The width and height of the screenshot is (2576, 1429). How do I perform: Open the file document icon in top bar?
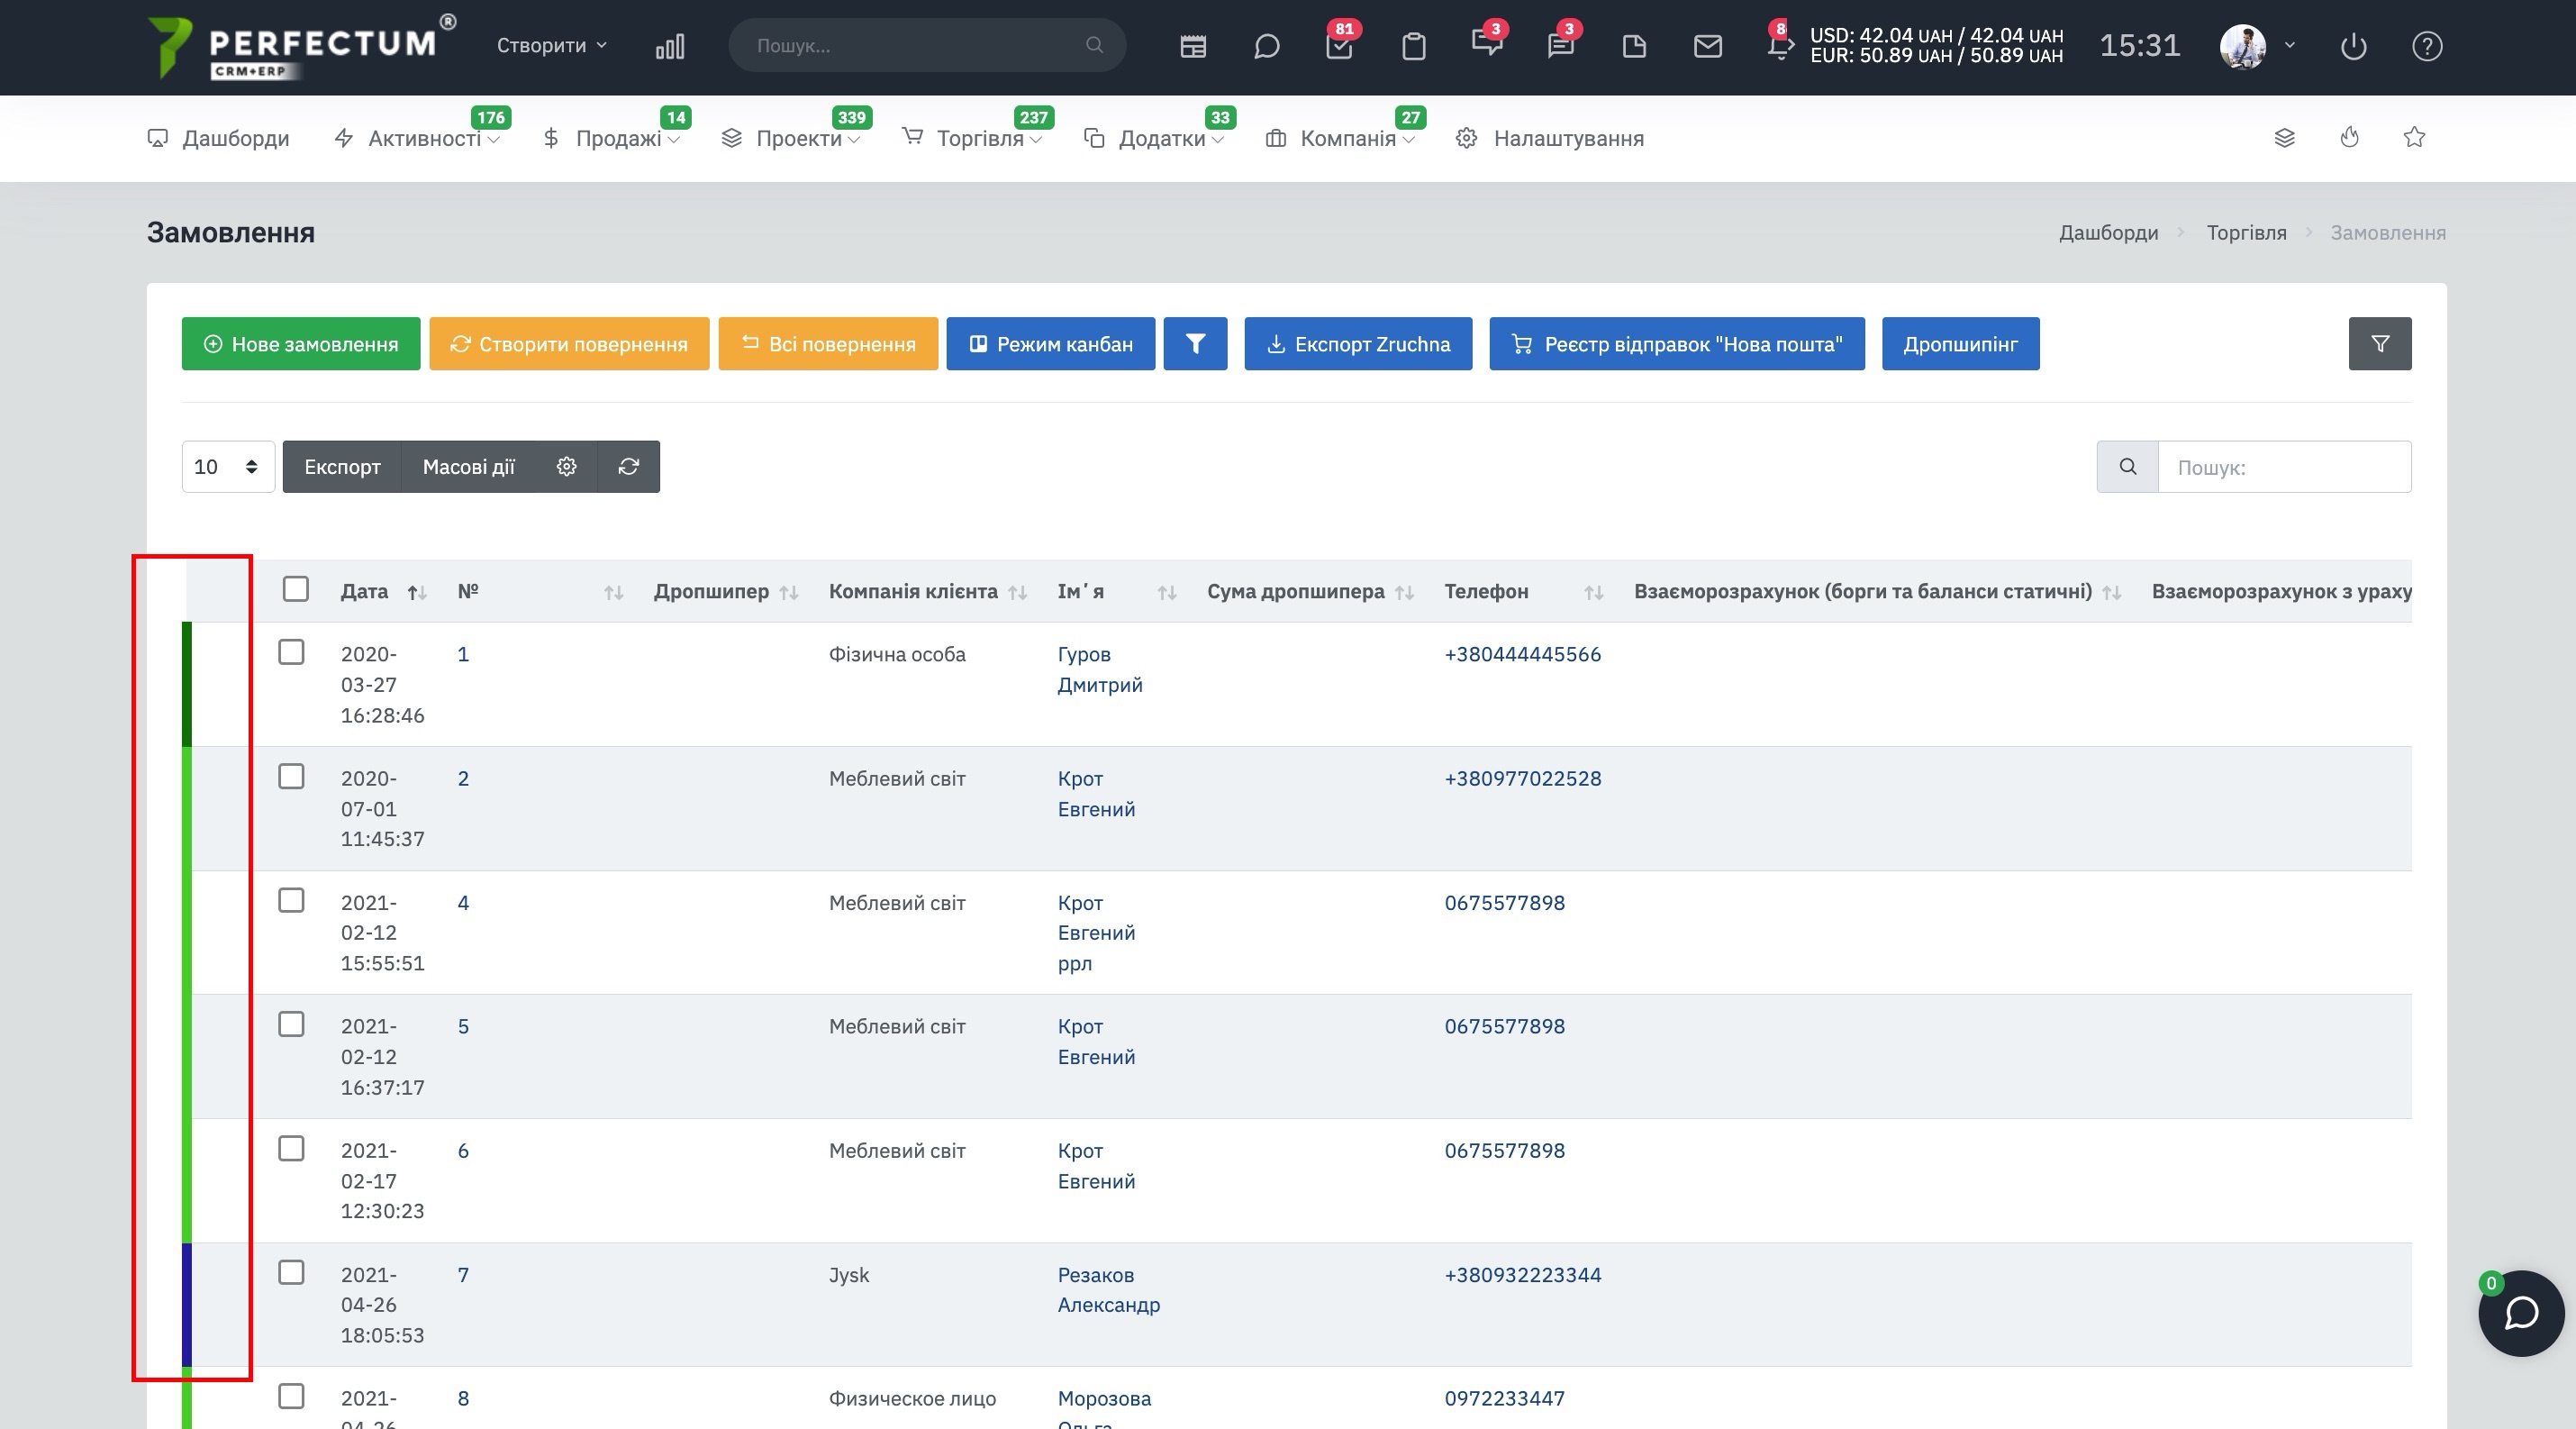[x=1634, y=46]
